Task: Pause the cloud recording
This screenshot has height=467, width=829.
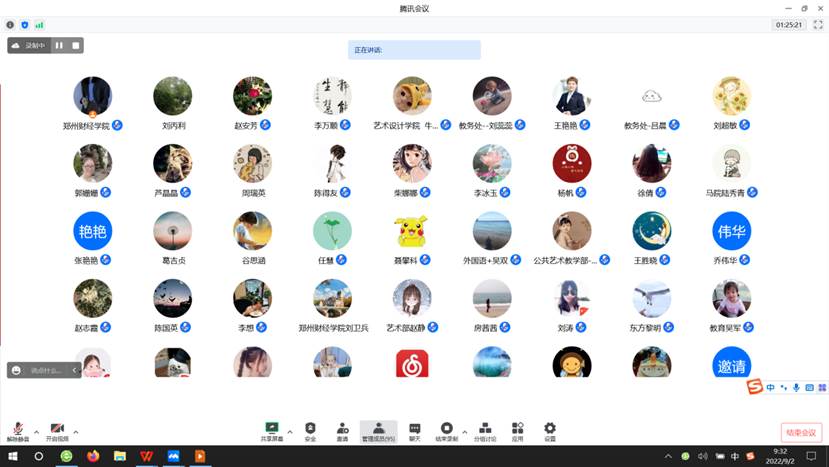Action: coord(59,45)
